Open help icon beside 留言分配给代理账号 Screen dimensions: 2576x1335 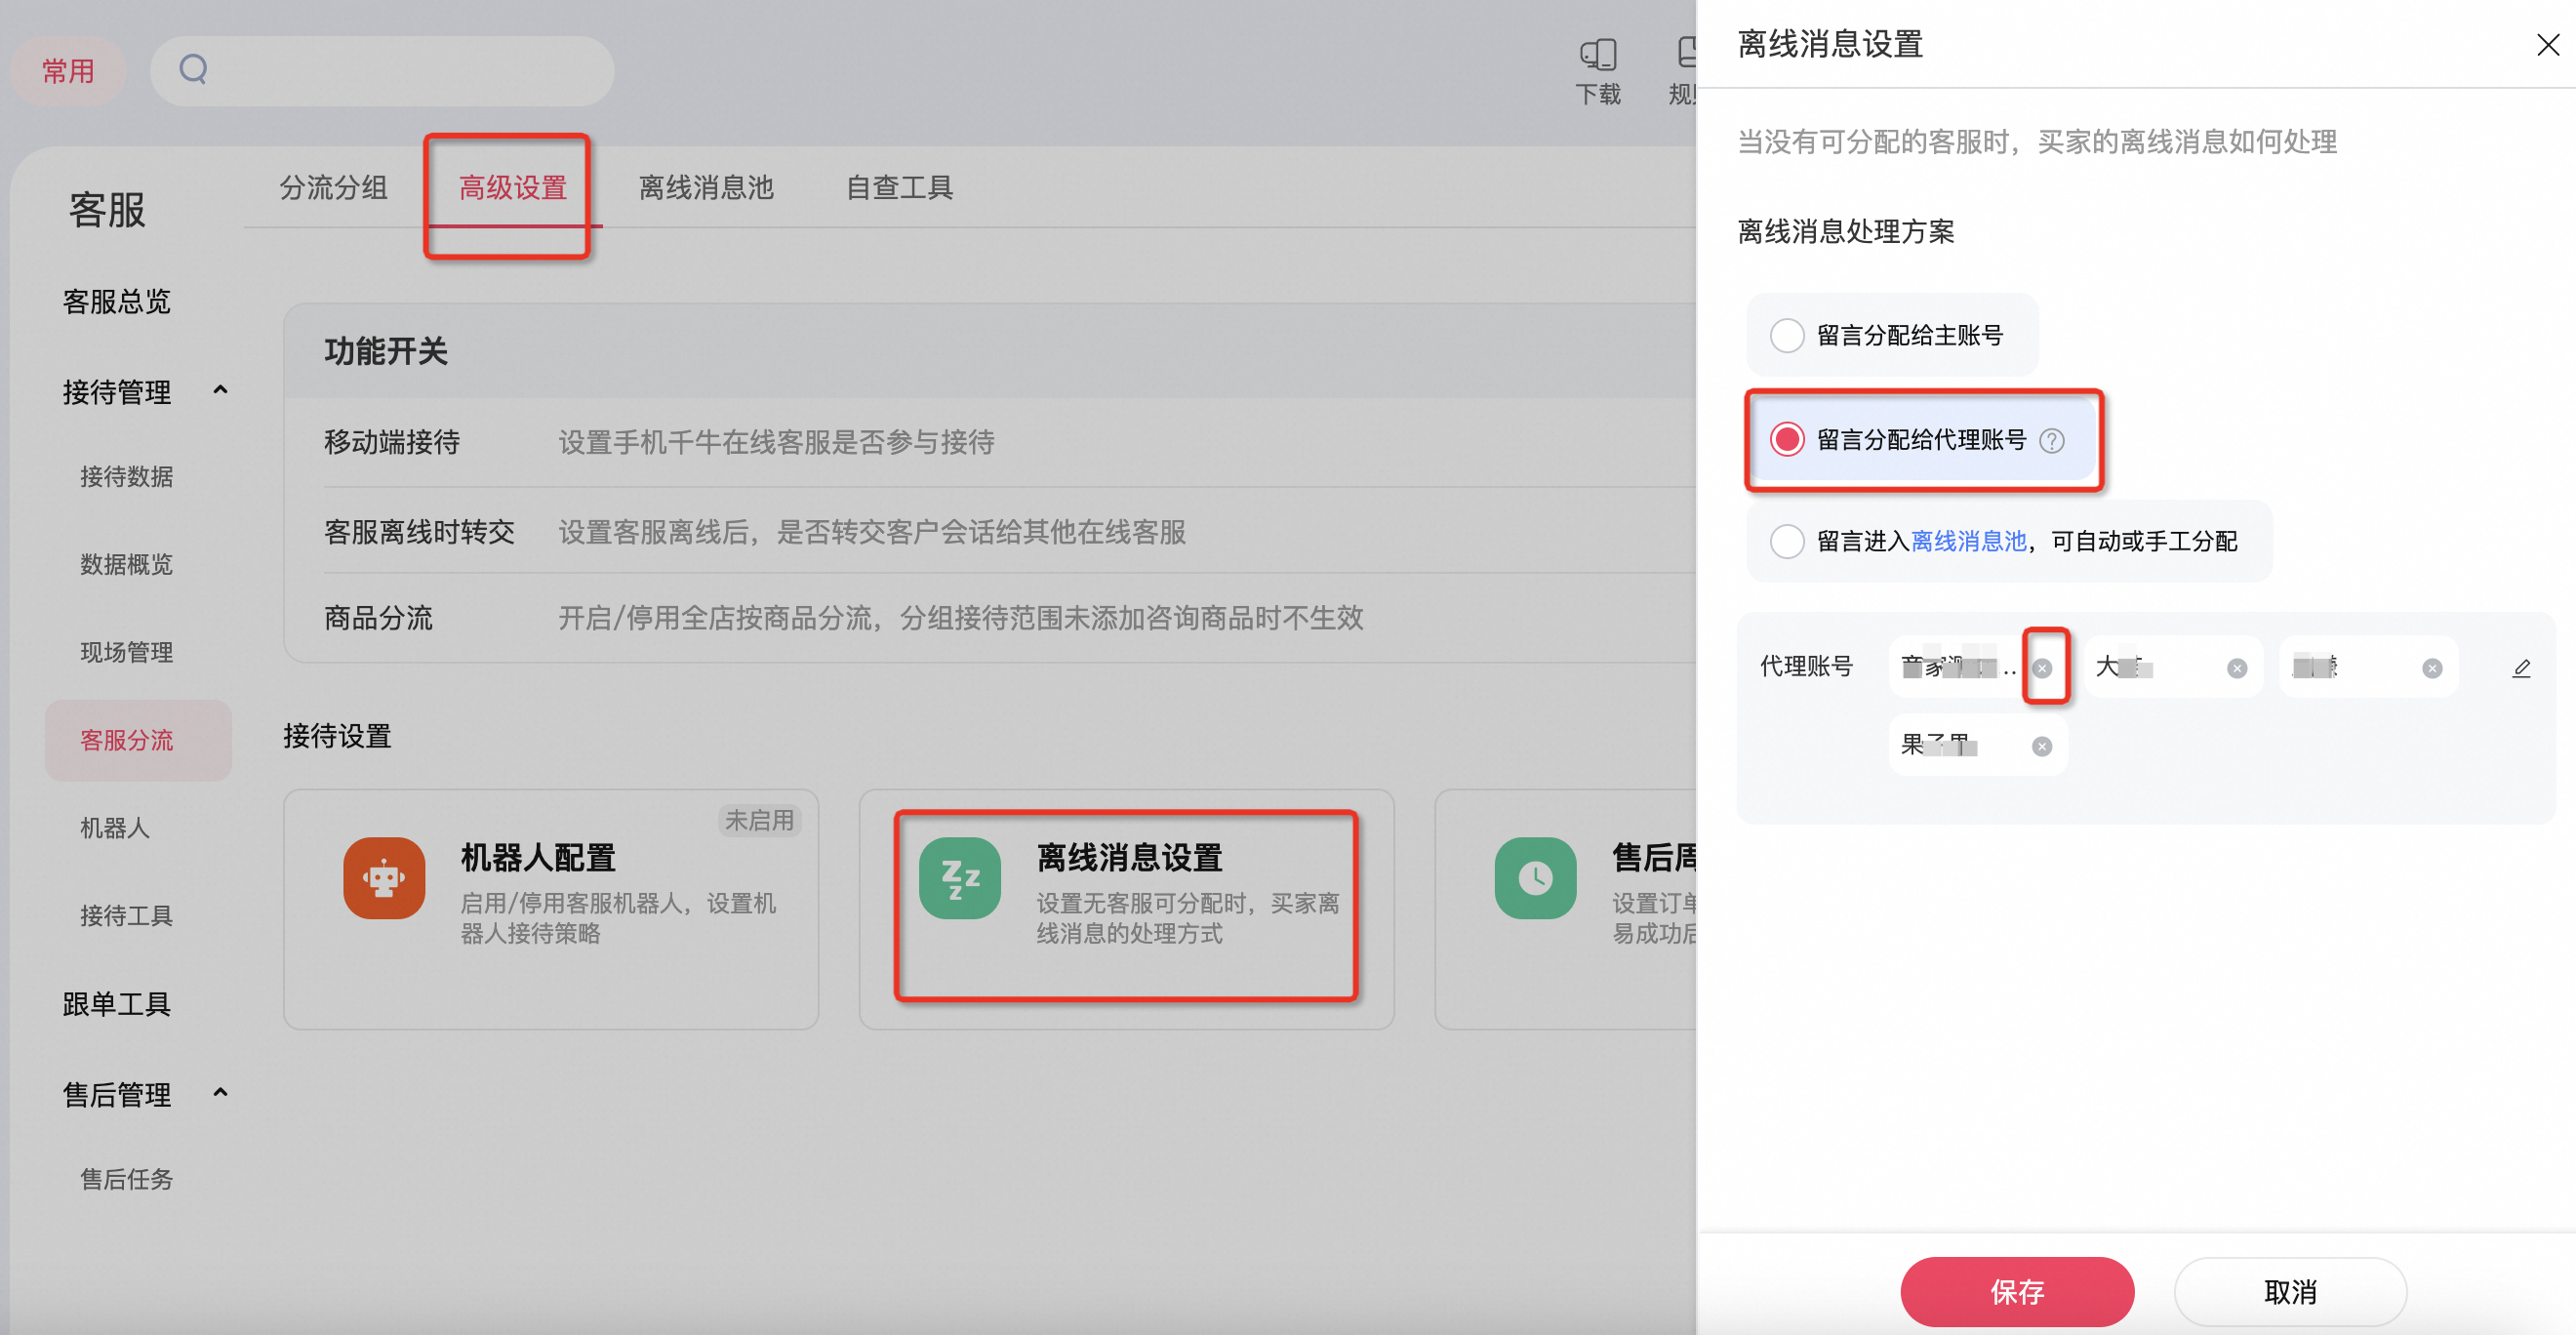coord(2052,441)
